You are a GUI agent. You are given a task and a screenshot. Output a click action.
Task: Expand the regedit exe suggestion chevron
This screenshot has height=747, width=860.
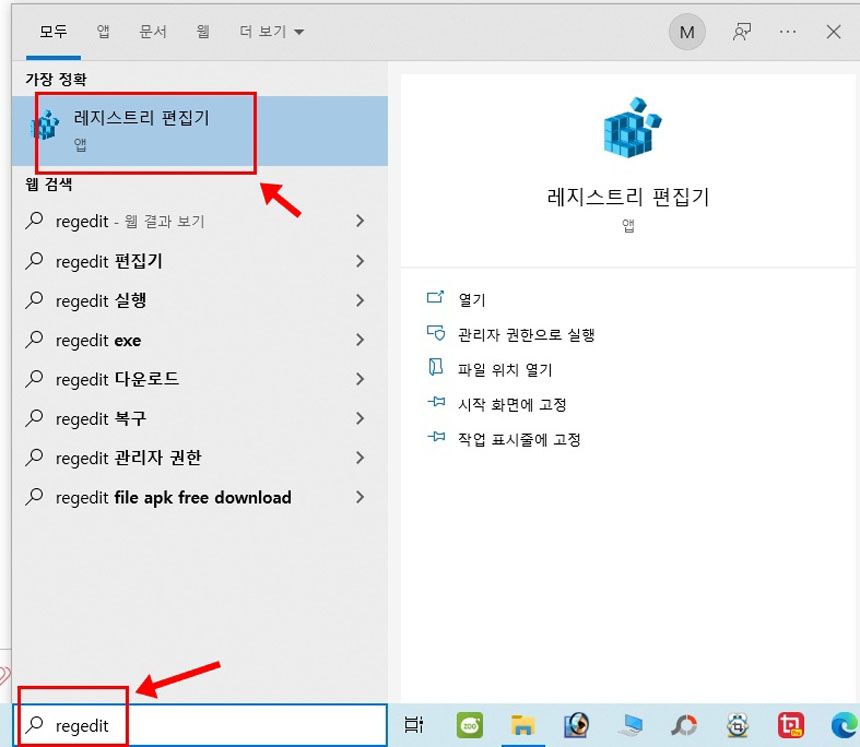360,340
